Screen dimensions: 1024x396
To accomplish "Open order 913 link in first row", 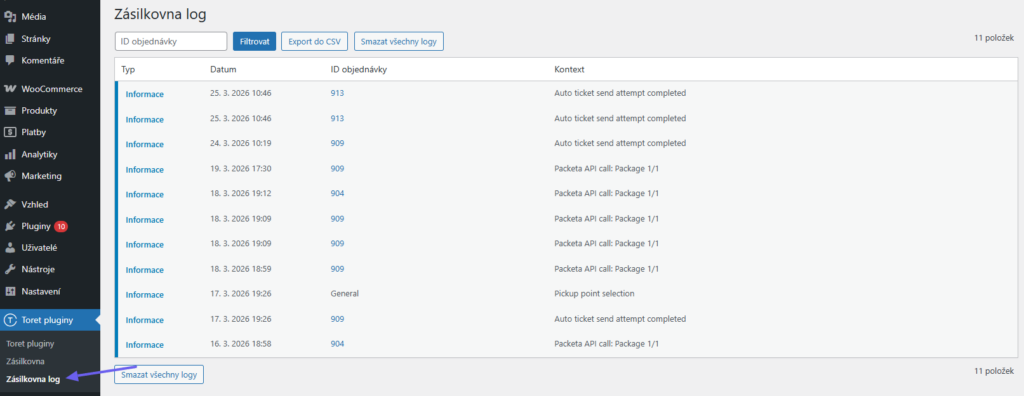I will click(x=337, y=93).
